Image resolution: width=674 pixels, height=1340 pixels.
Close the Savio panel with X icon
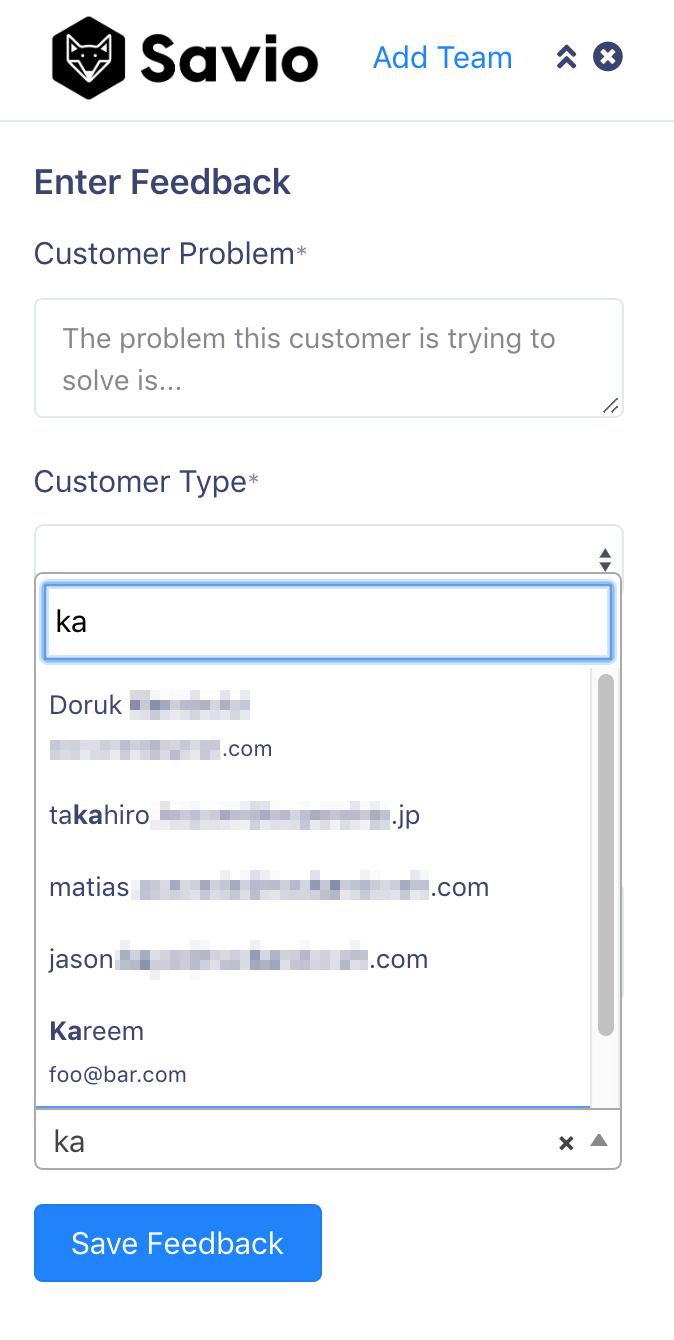608,57
